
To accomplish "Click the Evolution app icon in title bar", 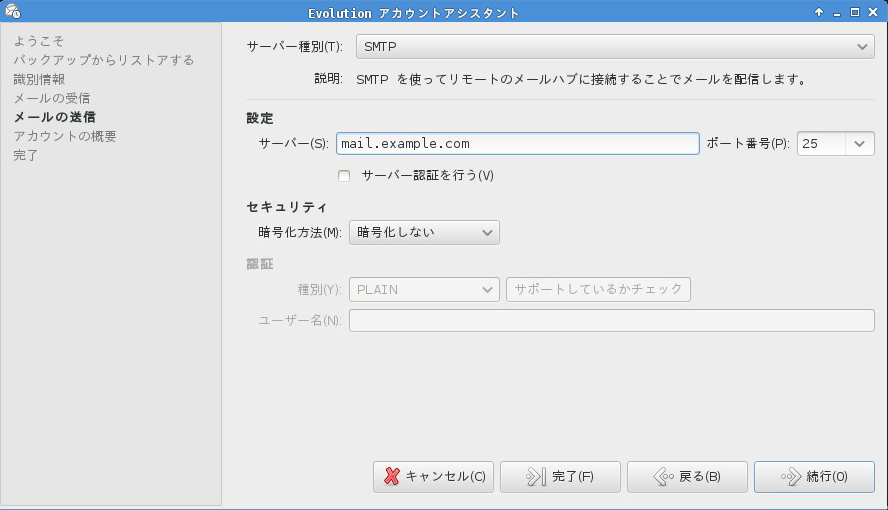I will coord(11,12).
